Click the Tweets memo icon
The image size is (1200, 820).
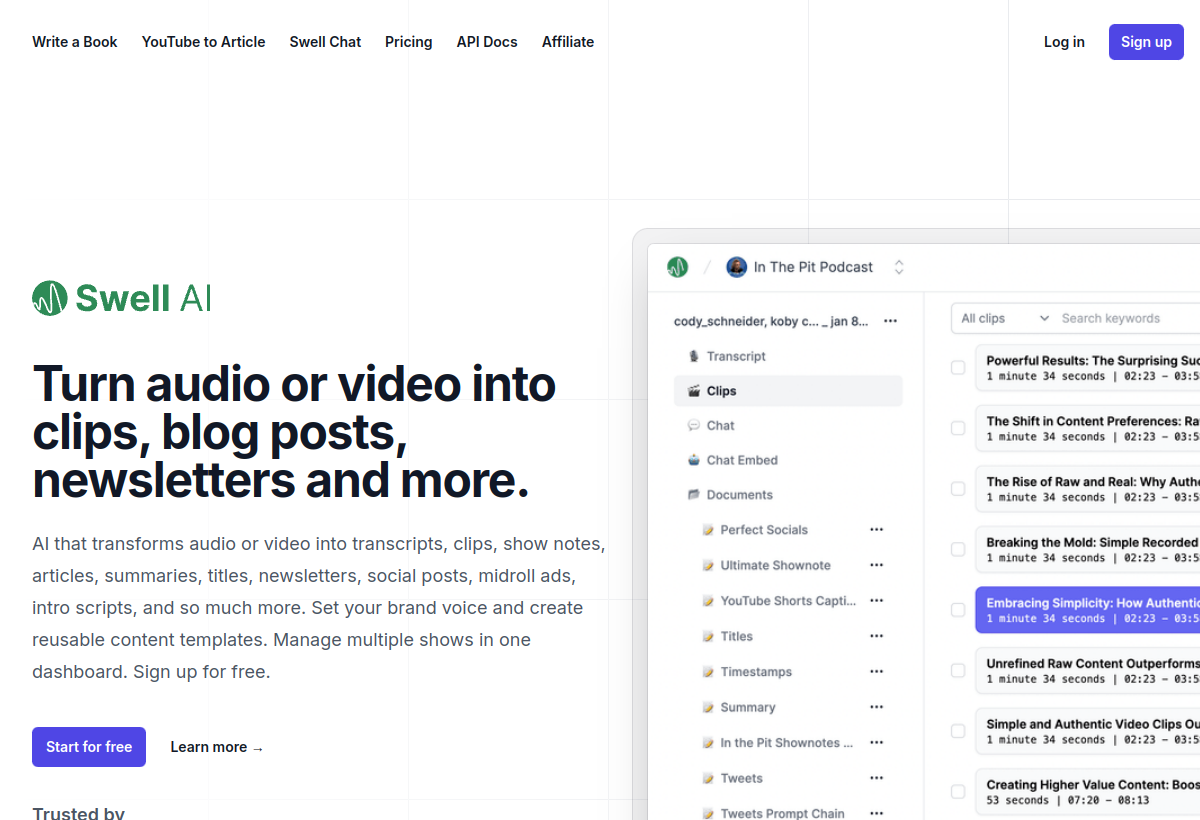(708, 778)
